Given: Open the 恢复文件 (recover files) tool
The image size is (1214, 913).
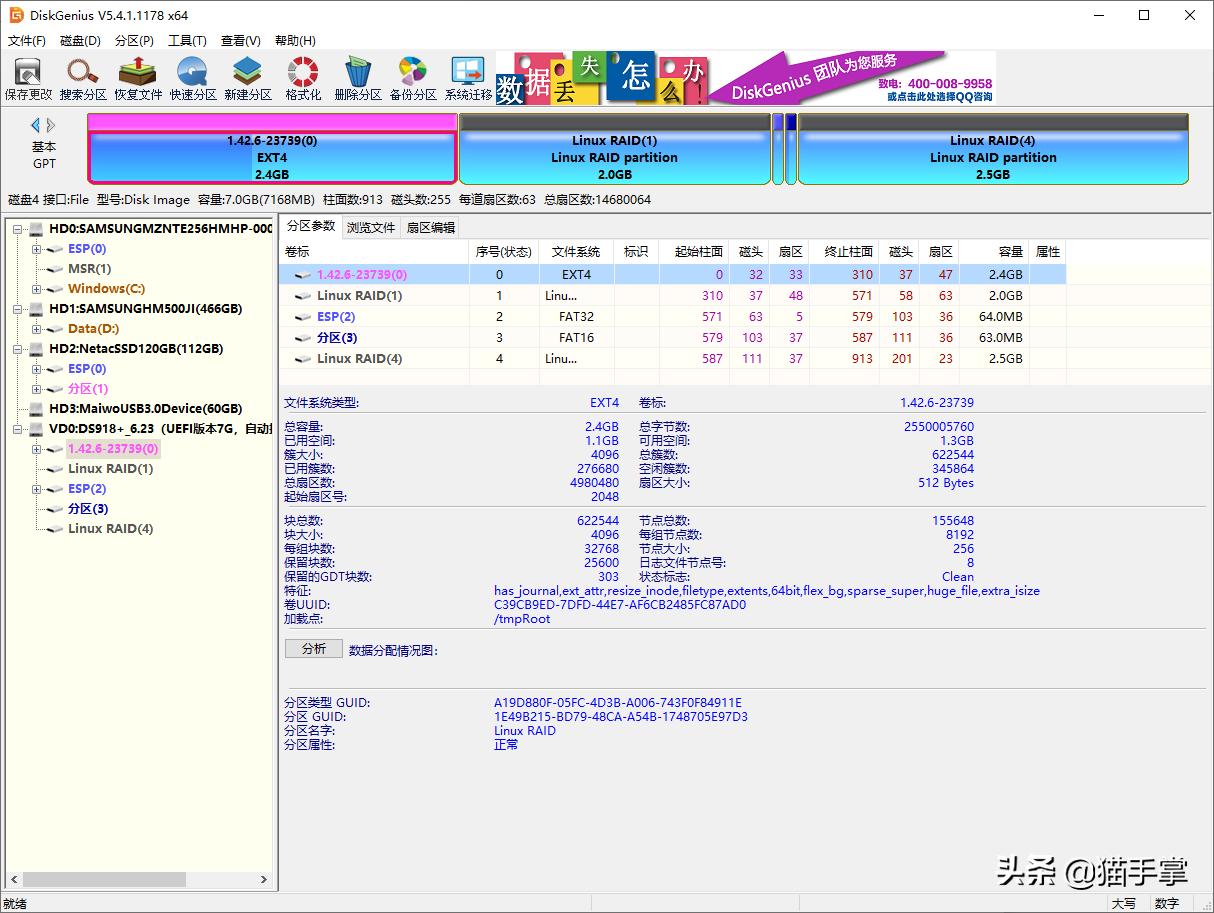Looking at the screenshot, I should pyautogui.click(x=137, y=77).
